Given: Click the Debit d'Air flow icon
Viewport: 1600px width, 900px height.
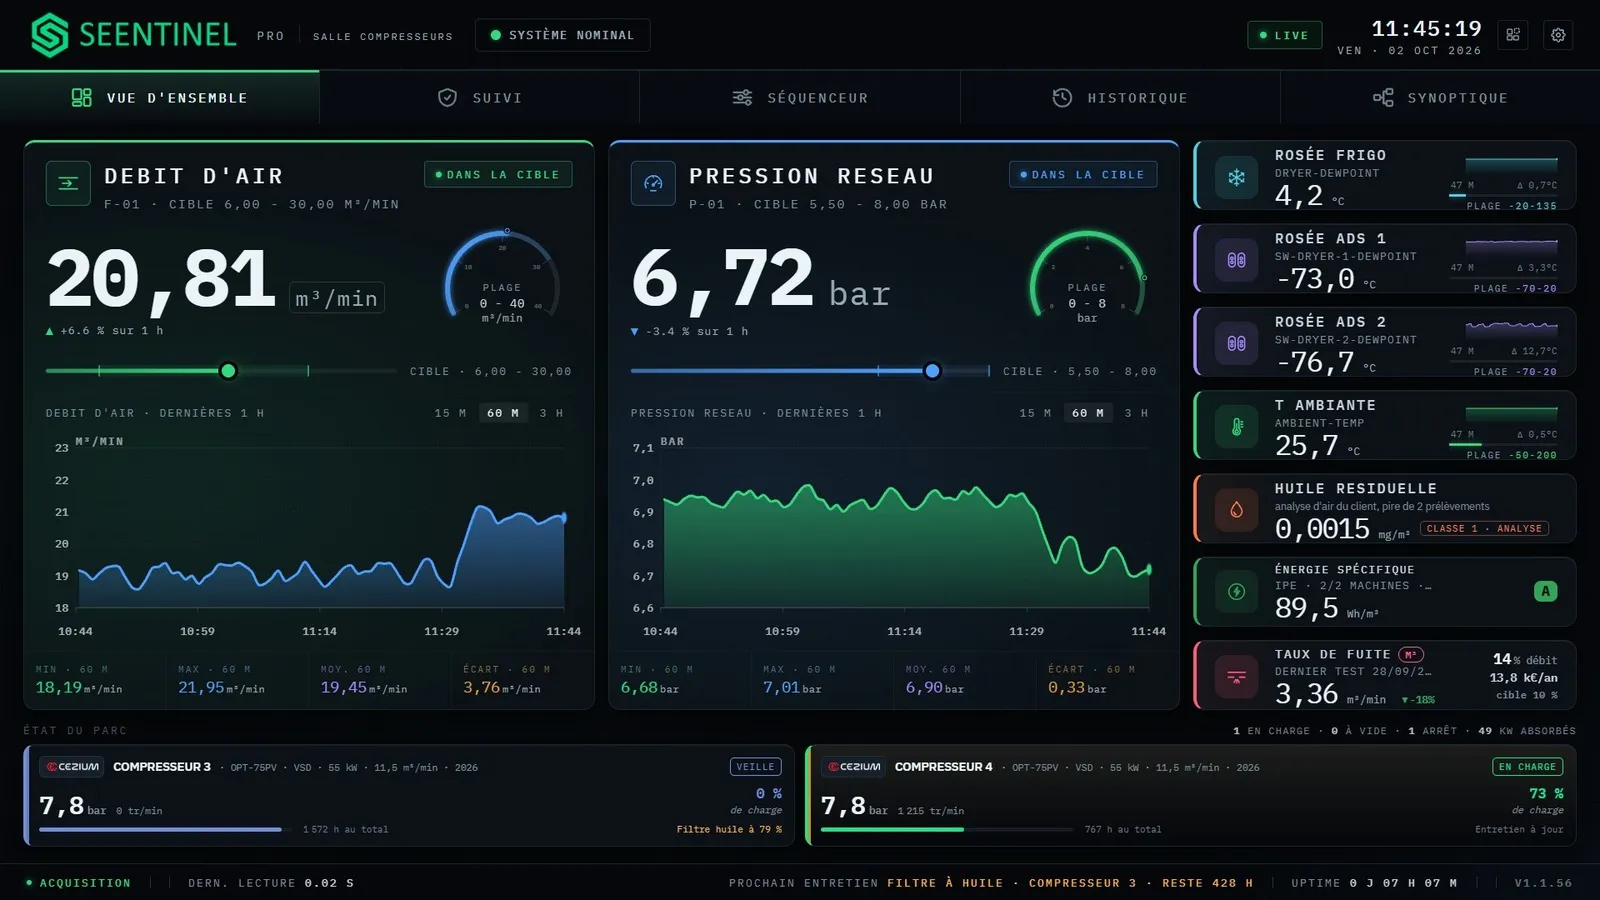Looking at the screenshot, I should (68, 183).
